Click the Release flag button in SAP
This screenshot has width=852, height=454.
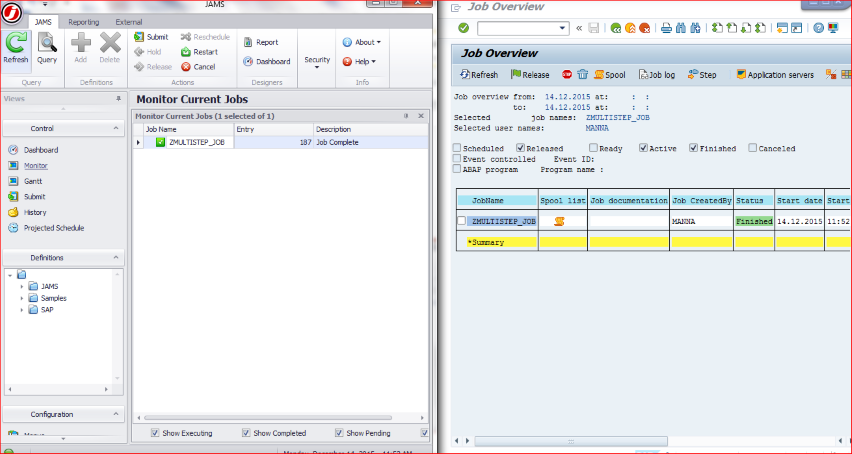pos(530,74)
